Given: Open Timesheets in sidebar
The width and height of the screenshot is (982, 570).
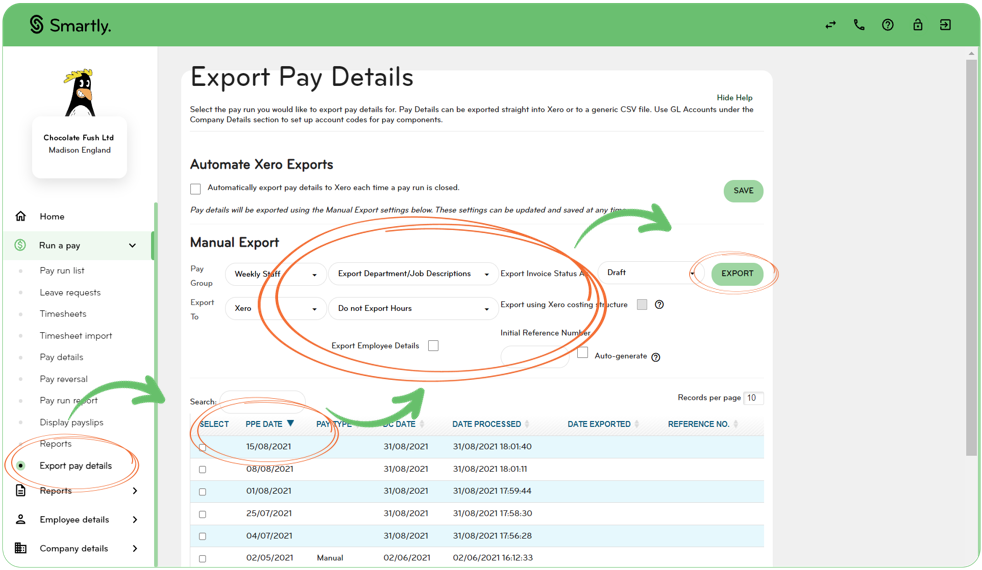Looking at the screenshot, I should click(x=63, y=314).
